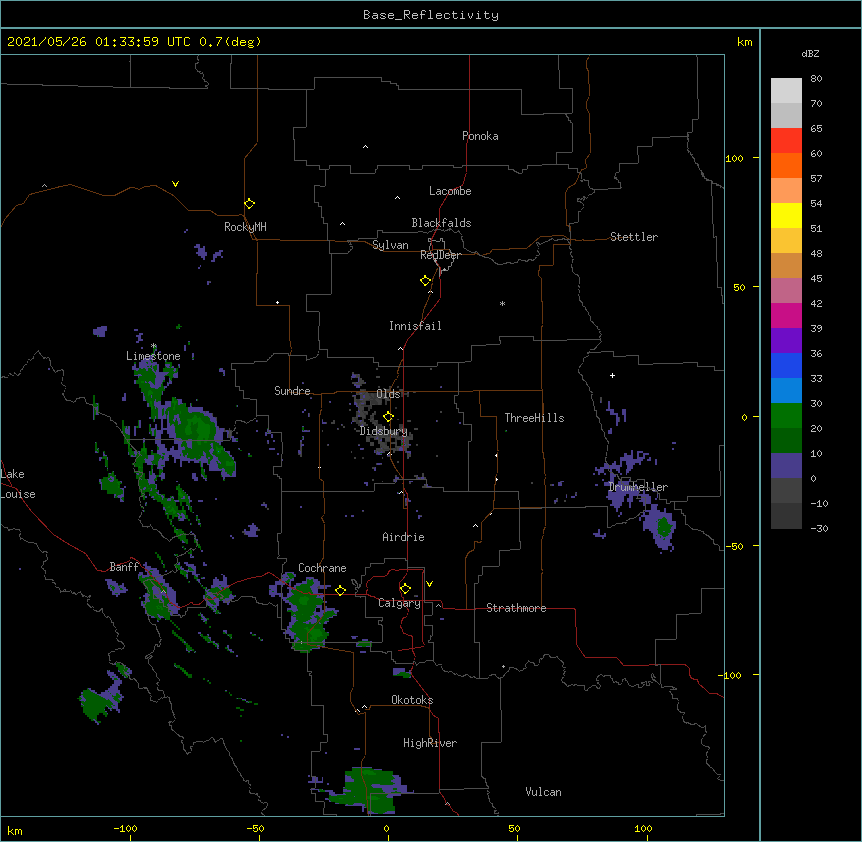Click the green echo cell below Cochrane
The image size is (862, 842).
coord(307,616)
